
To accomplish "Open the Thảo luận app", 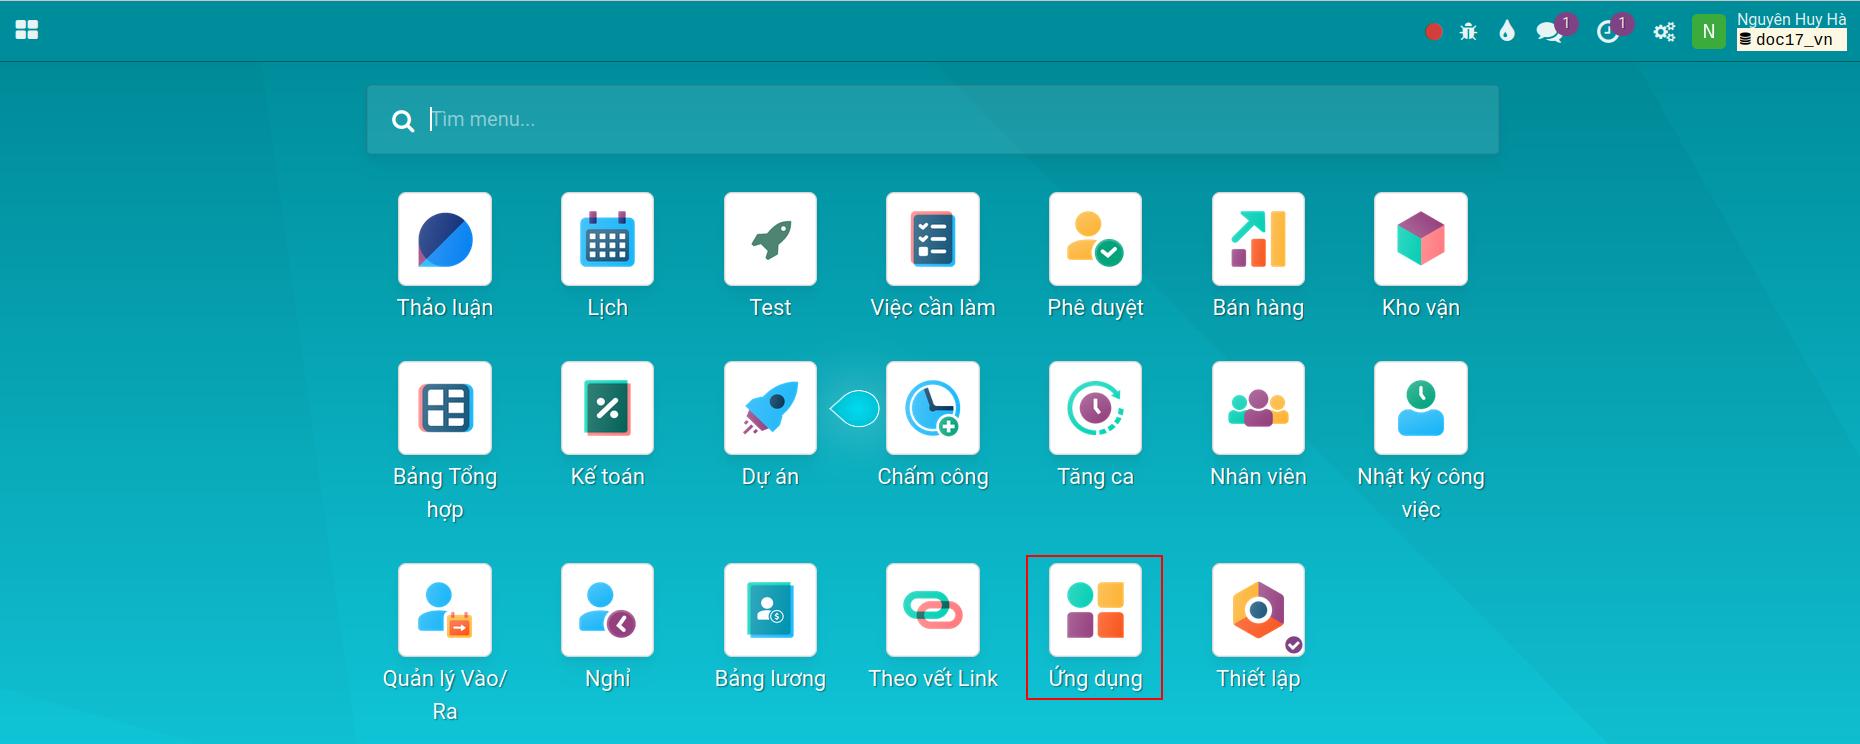I will pyautogui.click(x=445, y=239).
